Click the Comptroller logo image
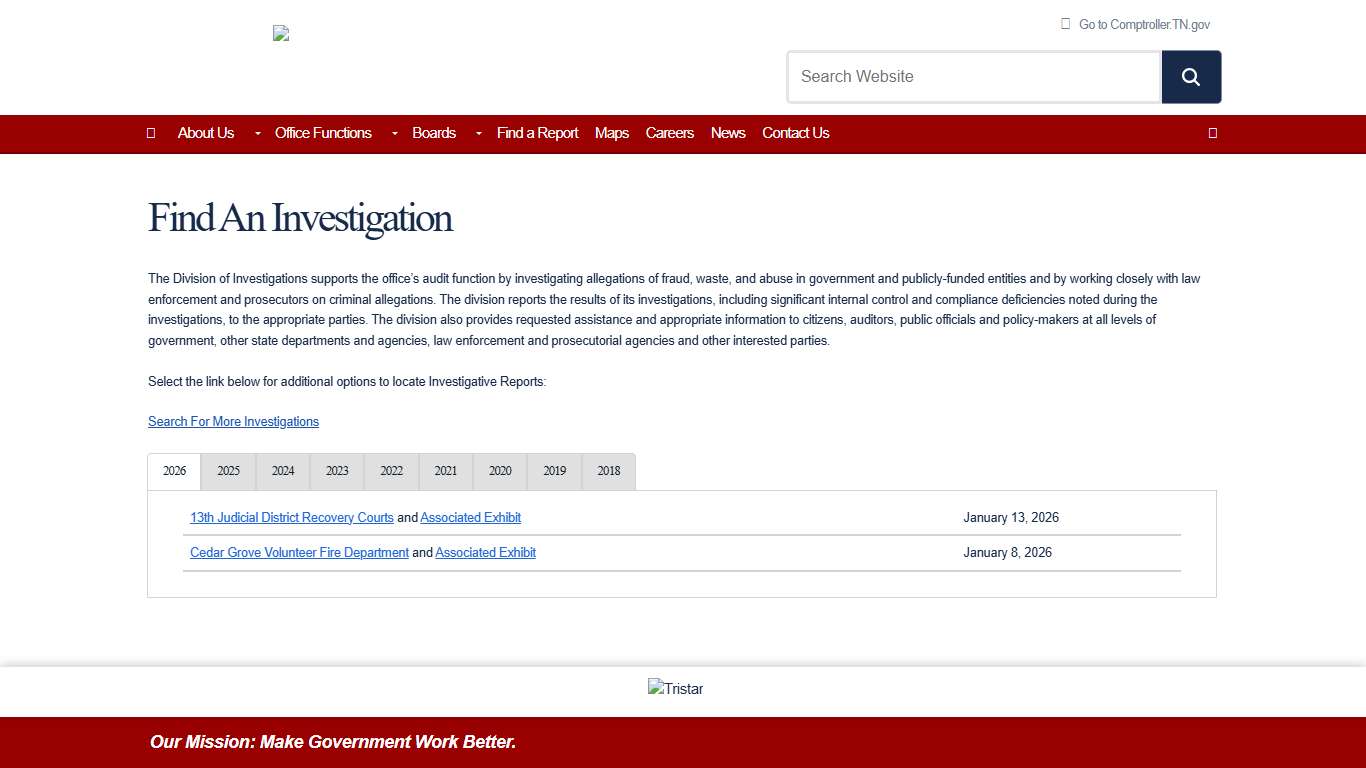This screenshot has width=1366, height=768. pyautogui.click(x=280, y=33)
